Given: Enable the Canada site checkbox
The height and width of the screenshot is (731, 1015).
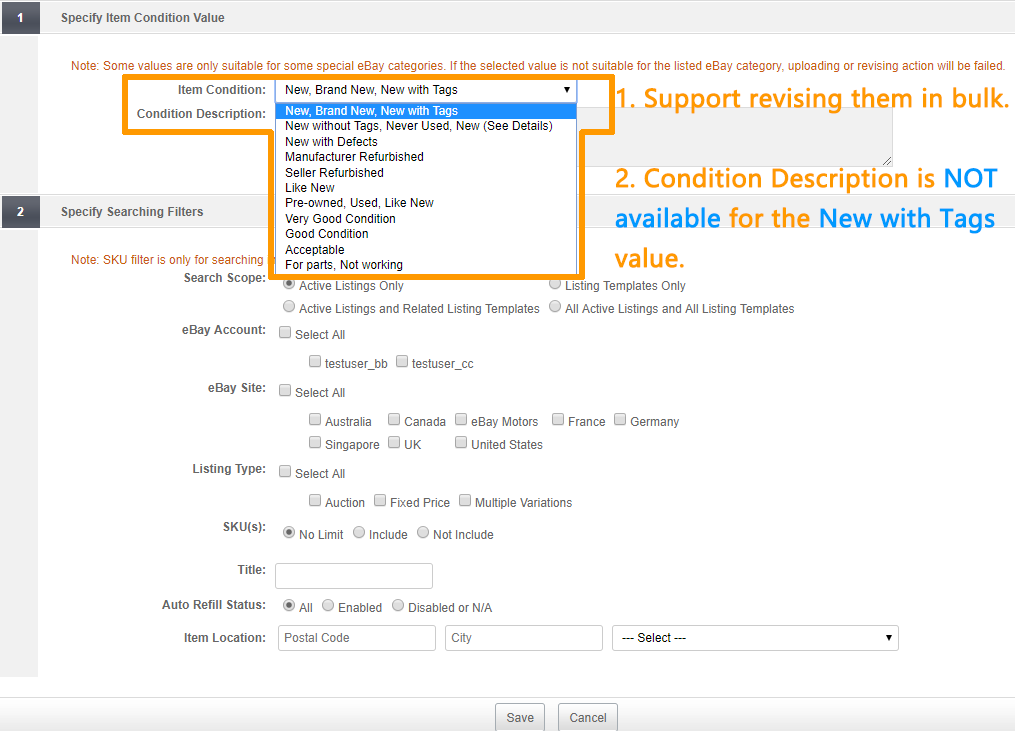Looking at the screenshot, I should [x=394, y=420].
